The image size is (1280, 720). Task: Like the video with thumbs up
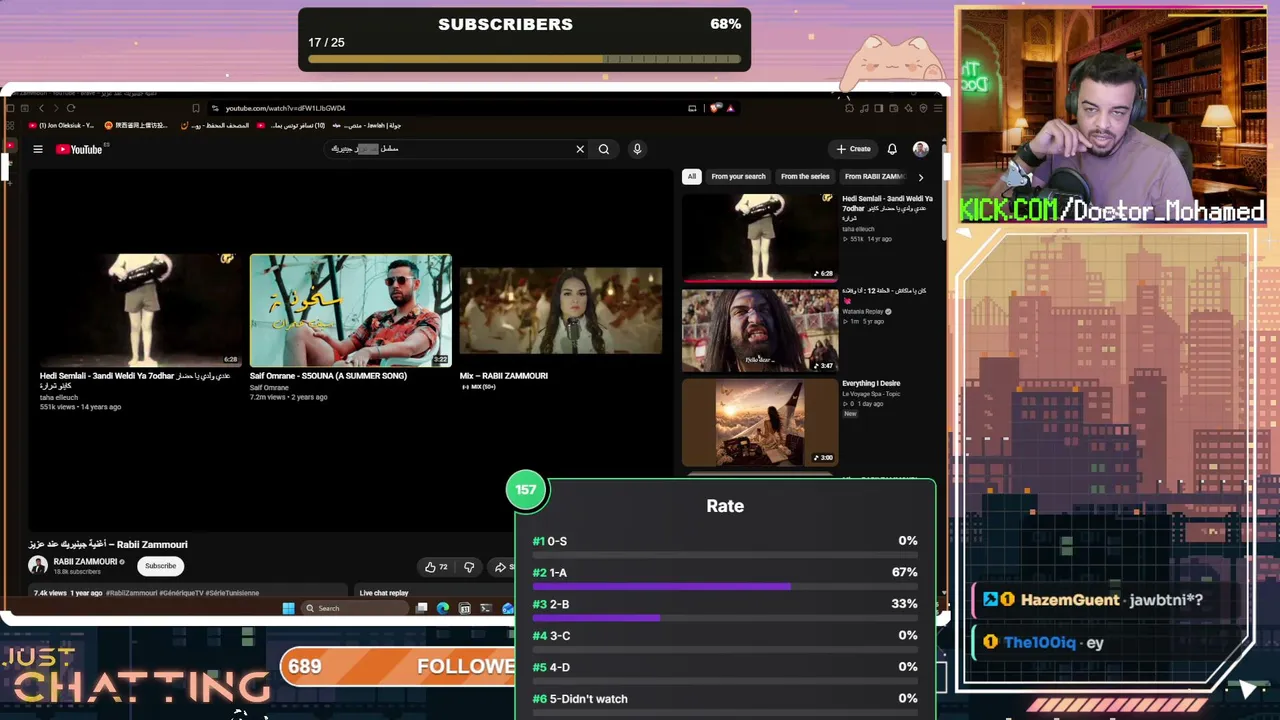(x=436, y=567)
